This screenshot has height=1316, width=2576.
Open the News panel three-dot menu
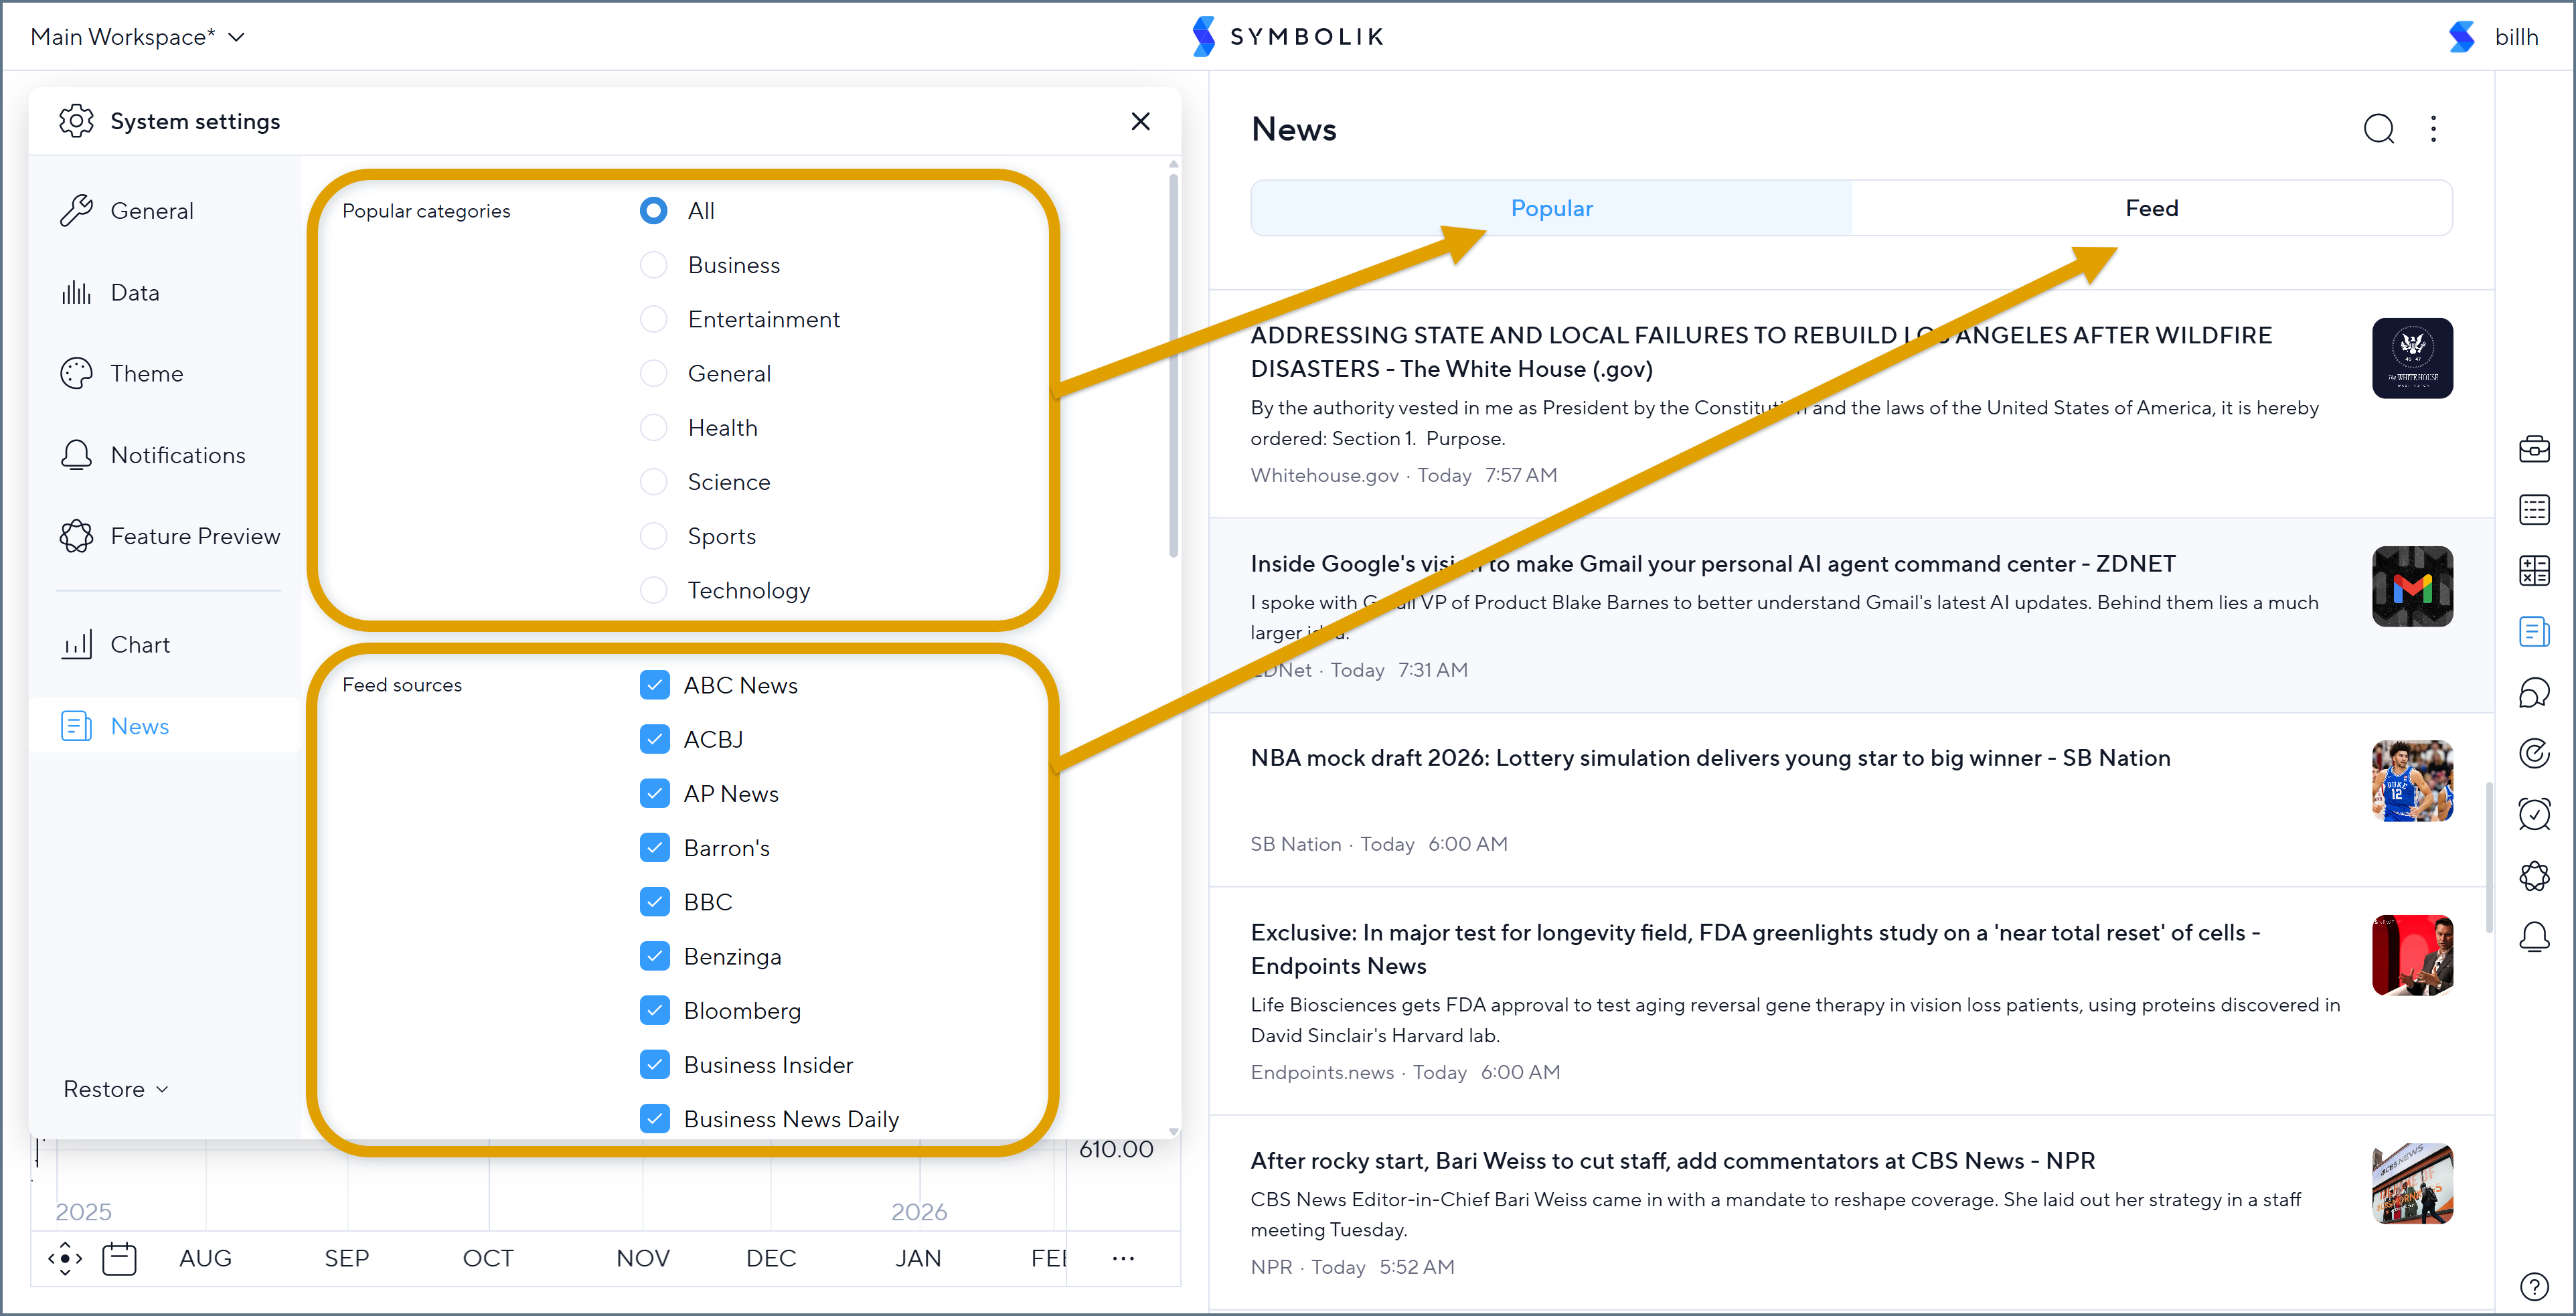pos(2433,129)
